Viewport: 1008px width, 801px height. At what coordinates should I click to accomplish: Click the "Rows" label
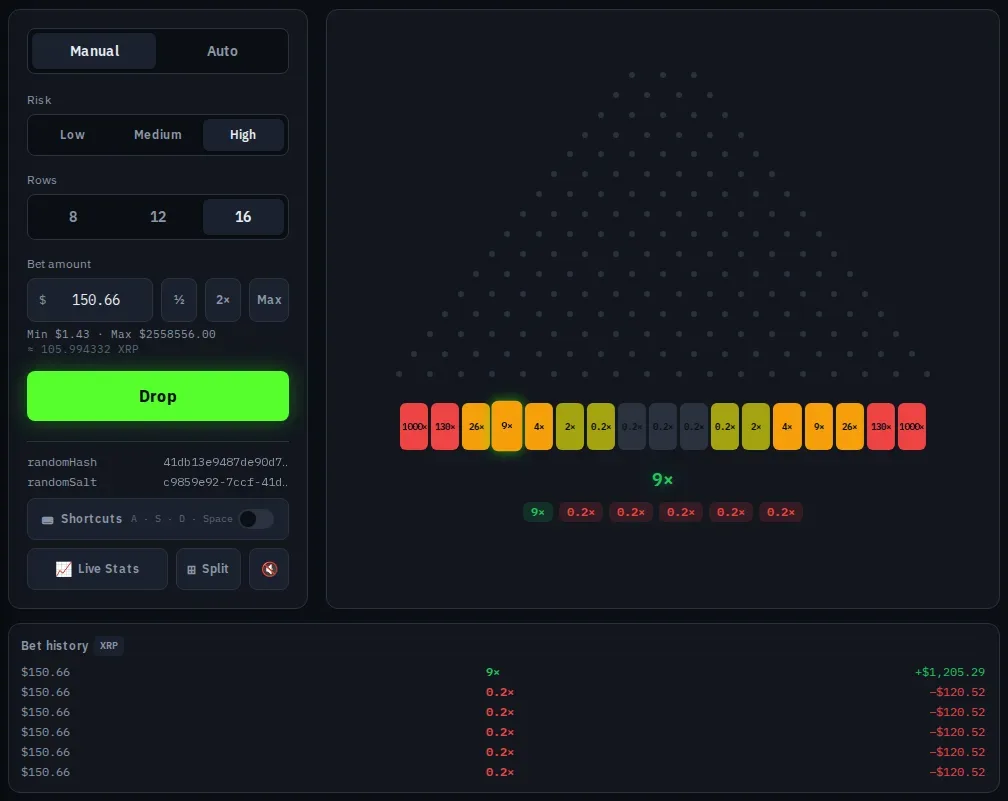click(x=42, y=180)
